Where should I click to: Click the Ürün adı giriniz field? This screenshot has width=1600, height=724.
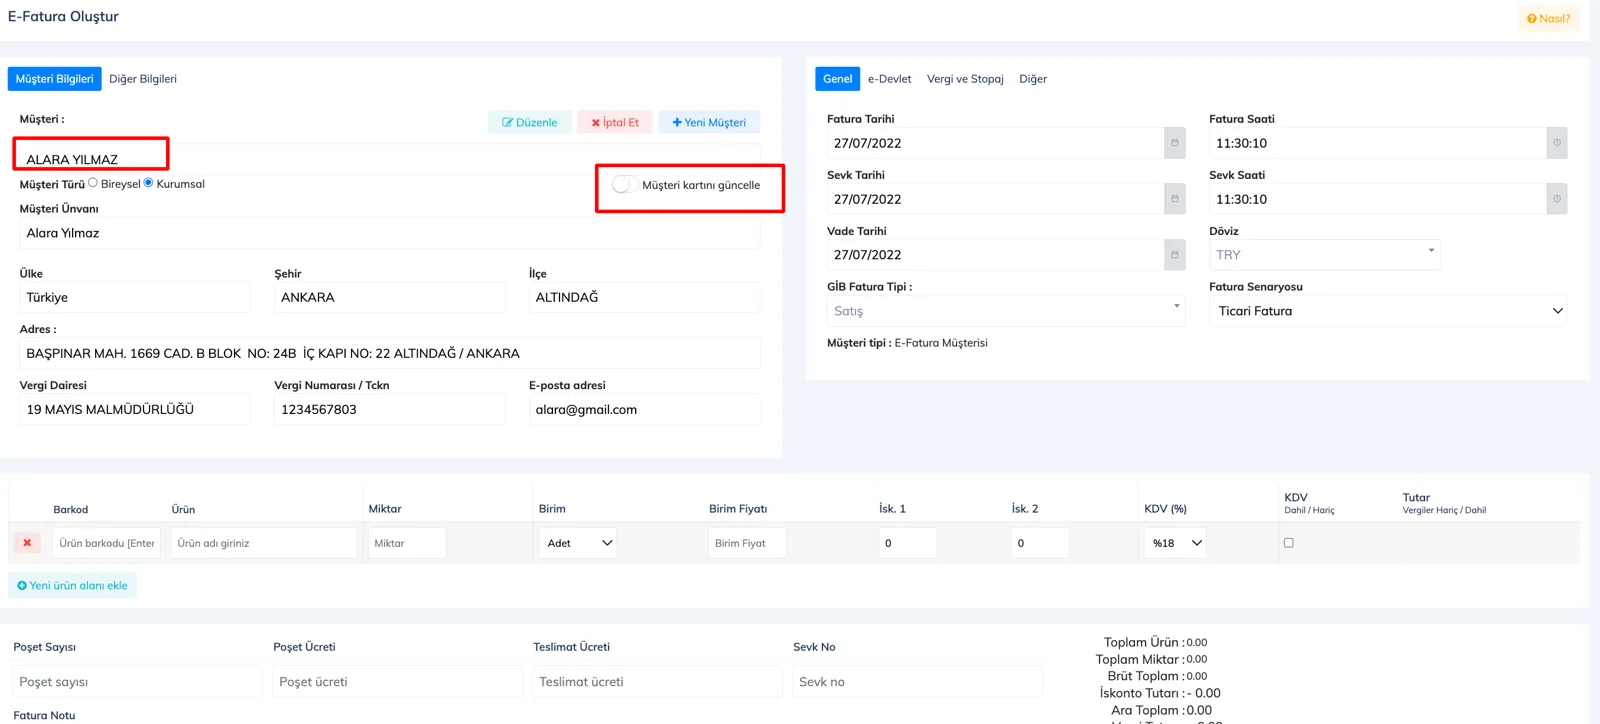coord(264,543)
